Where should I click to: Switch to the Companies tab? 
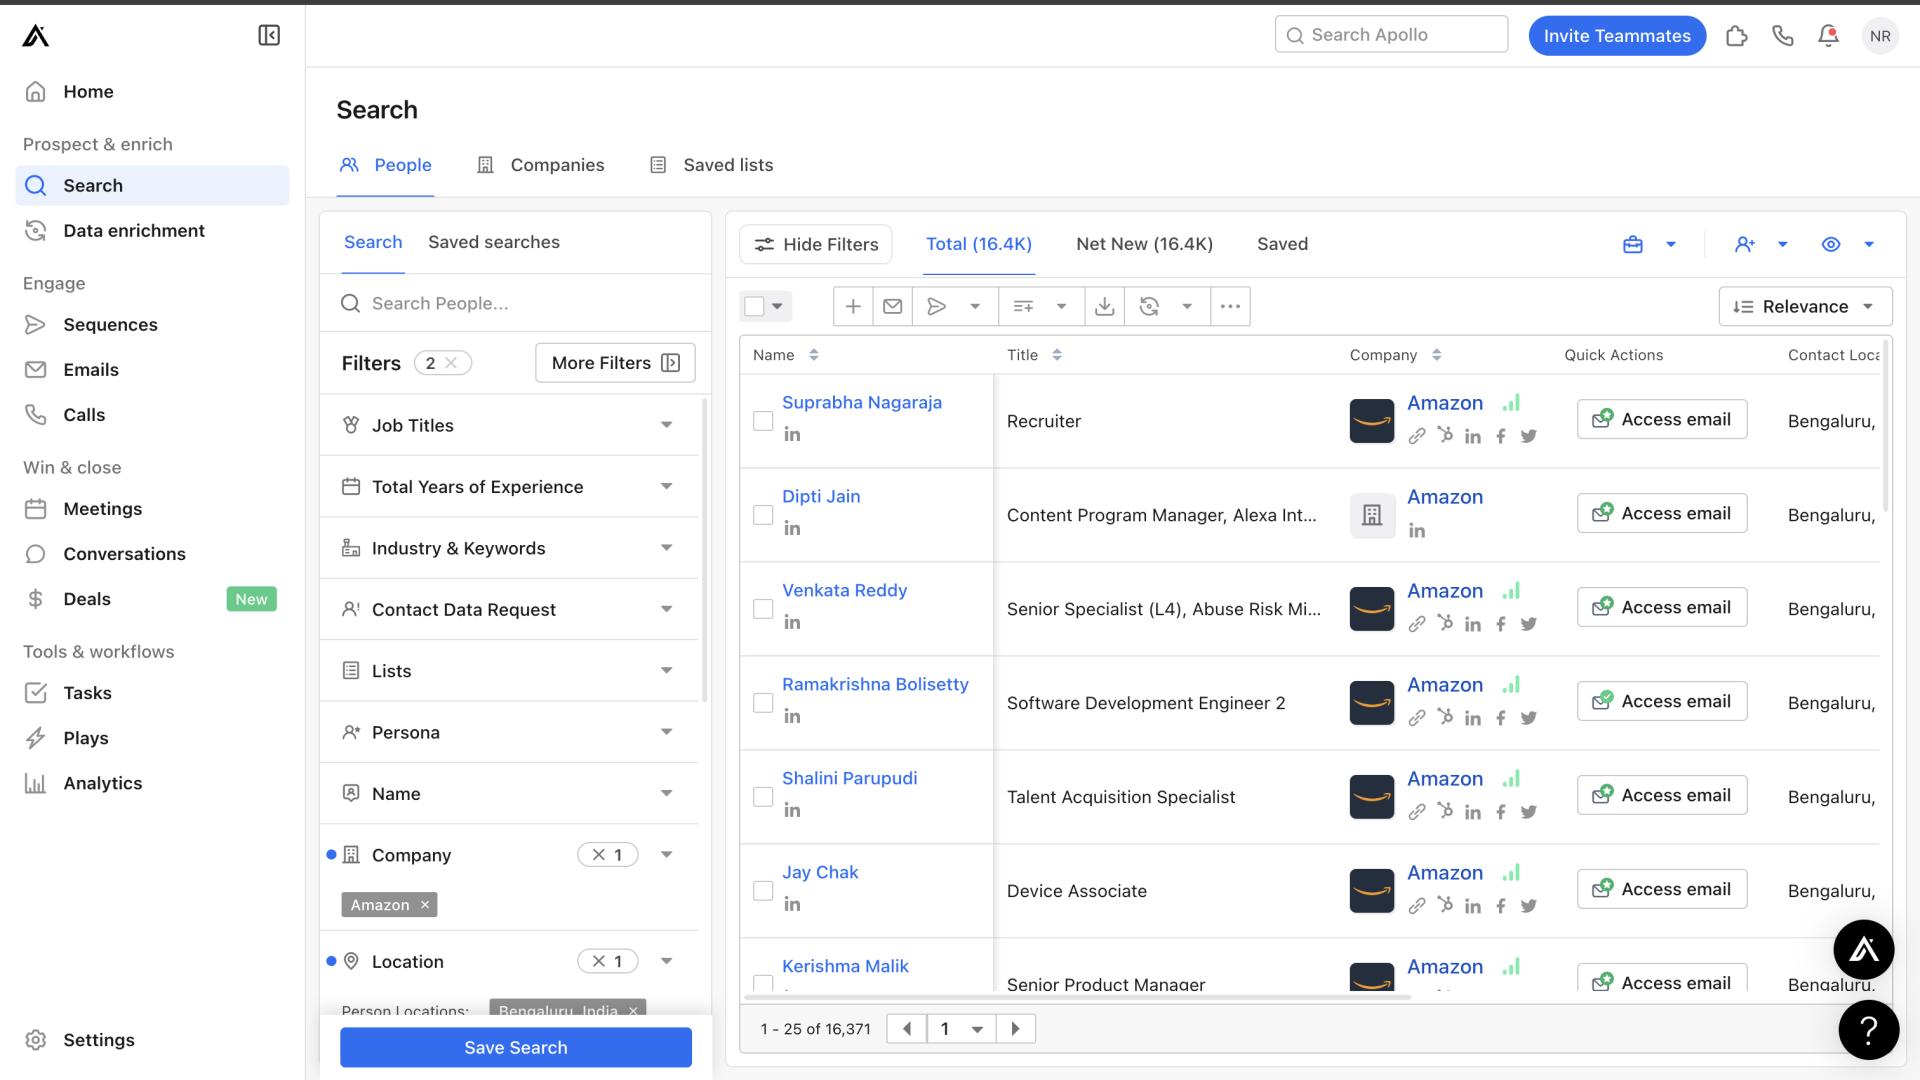click(x=541, y=166)
